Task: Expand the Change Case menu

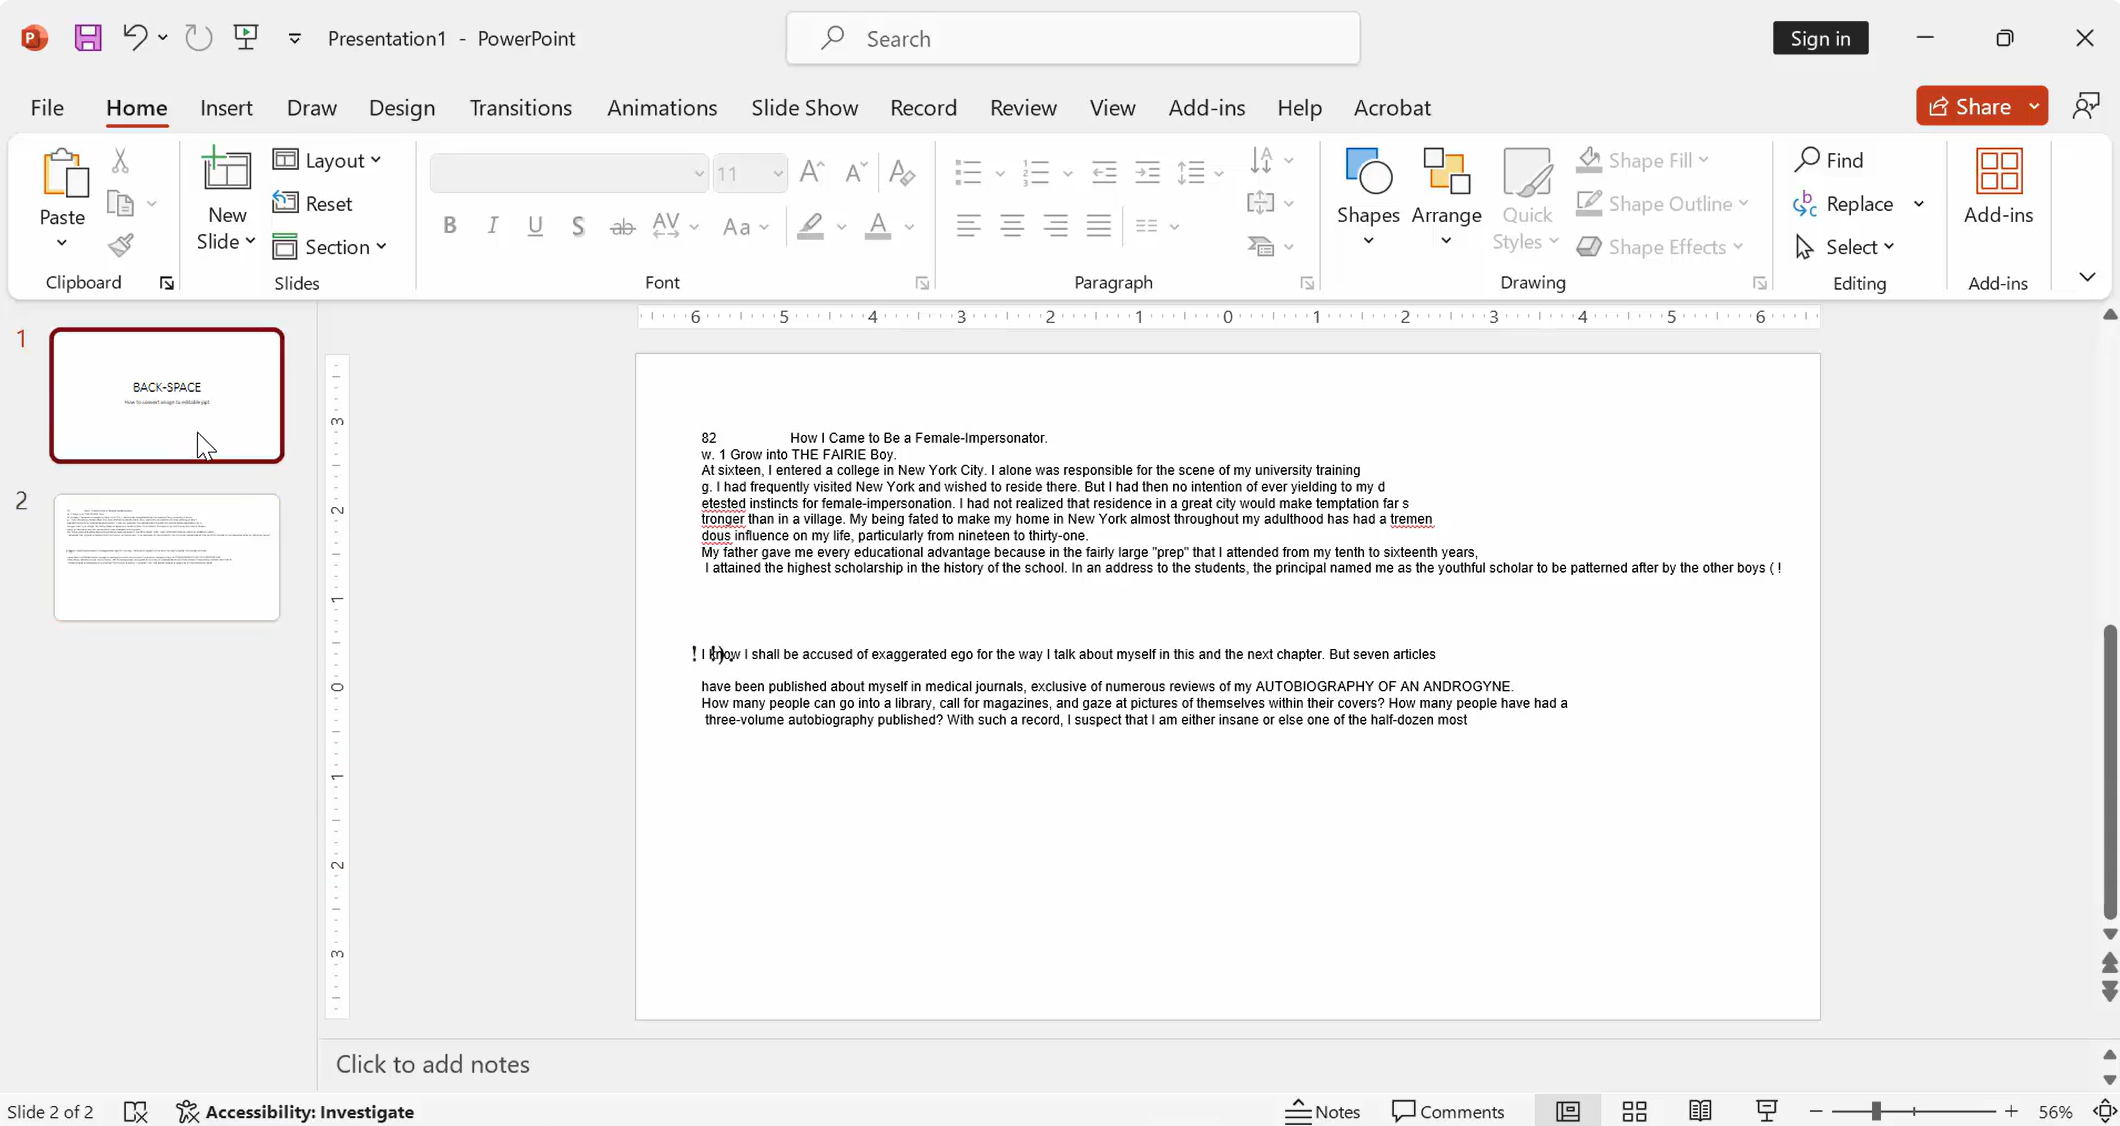Action: pos(745,226)
